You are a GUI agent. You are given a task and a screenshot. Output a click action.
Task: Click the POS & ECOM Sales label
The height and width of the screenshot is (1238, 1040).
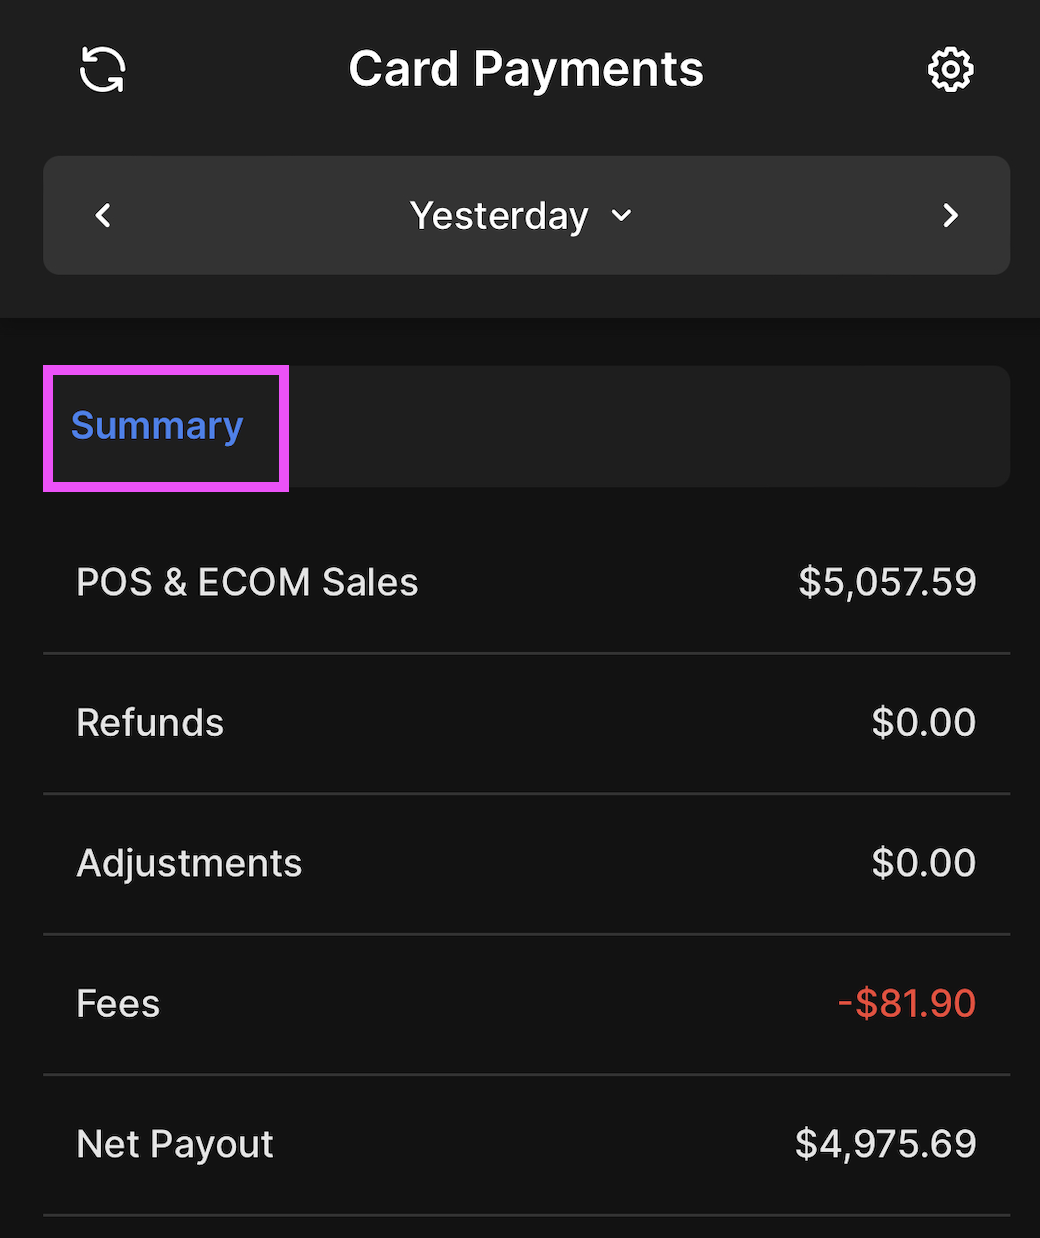[x=247, y=582]
